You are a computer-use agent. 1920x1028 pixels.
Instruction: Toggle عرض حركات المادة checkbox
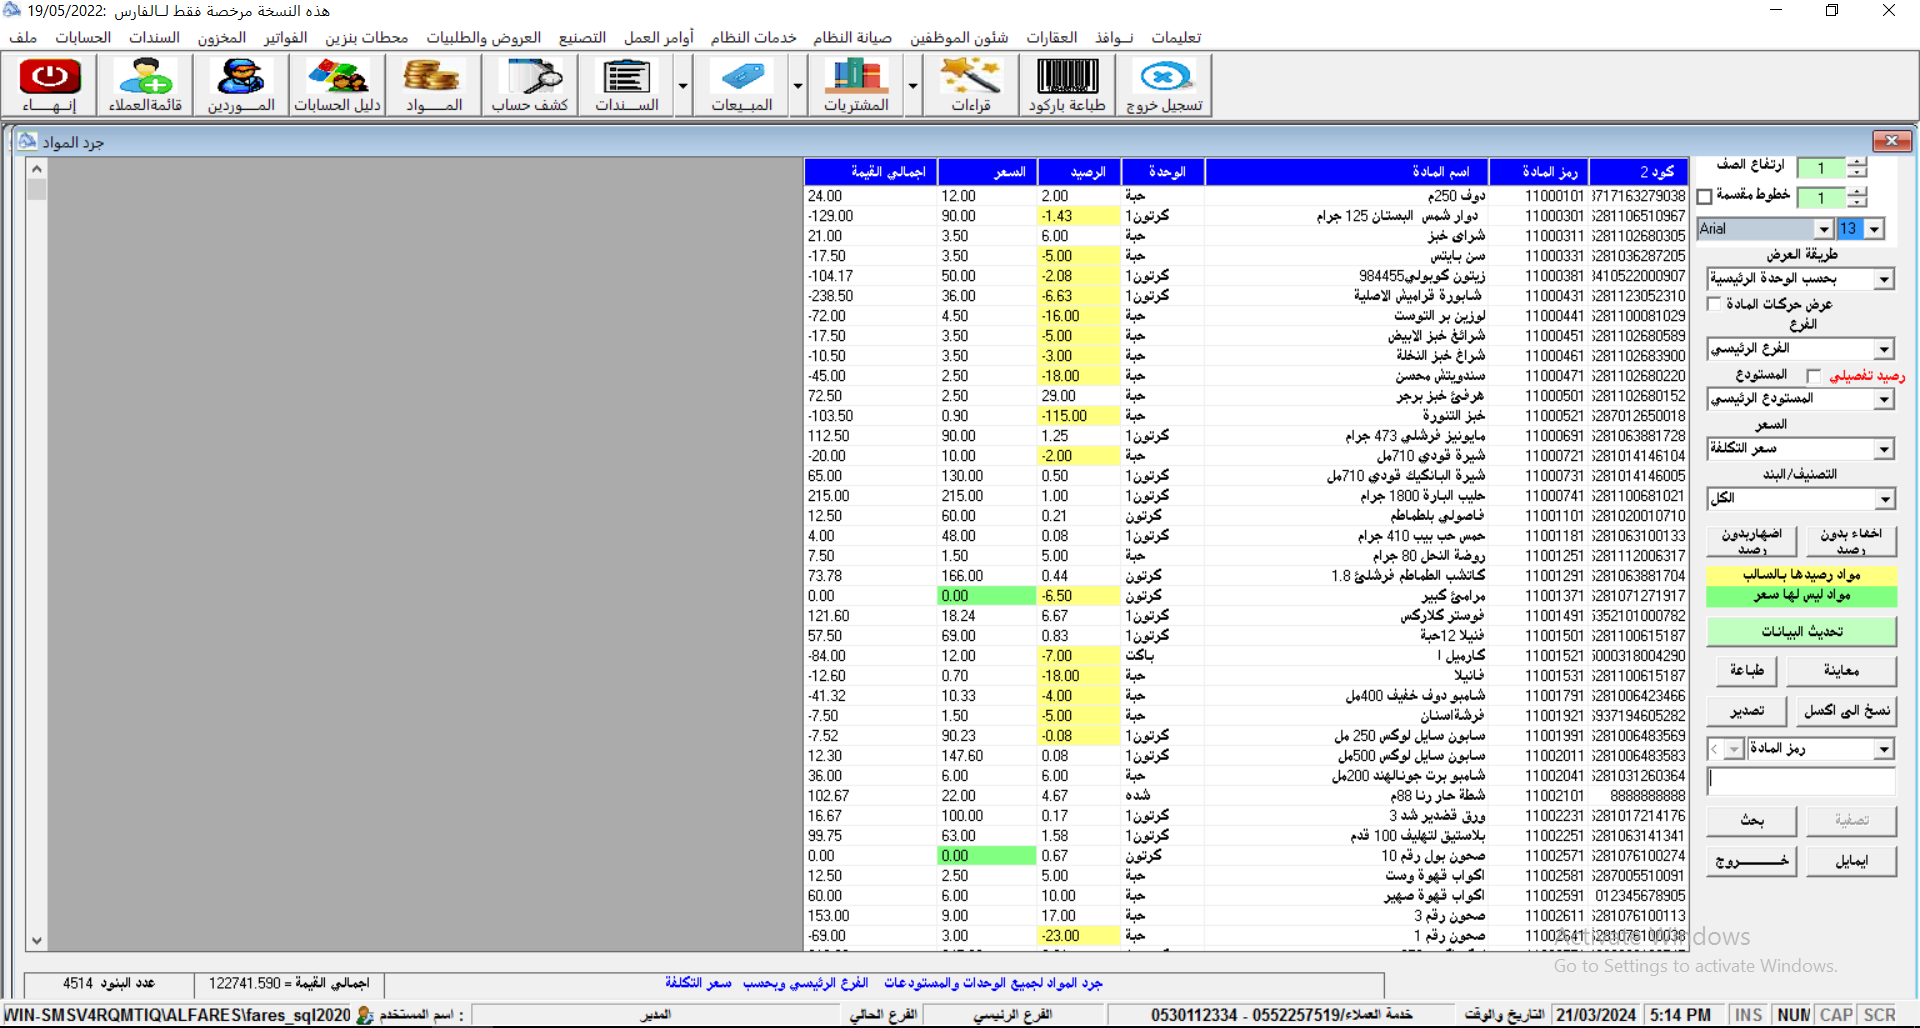(1715, 304)
